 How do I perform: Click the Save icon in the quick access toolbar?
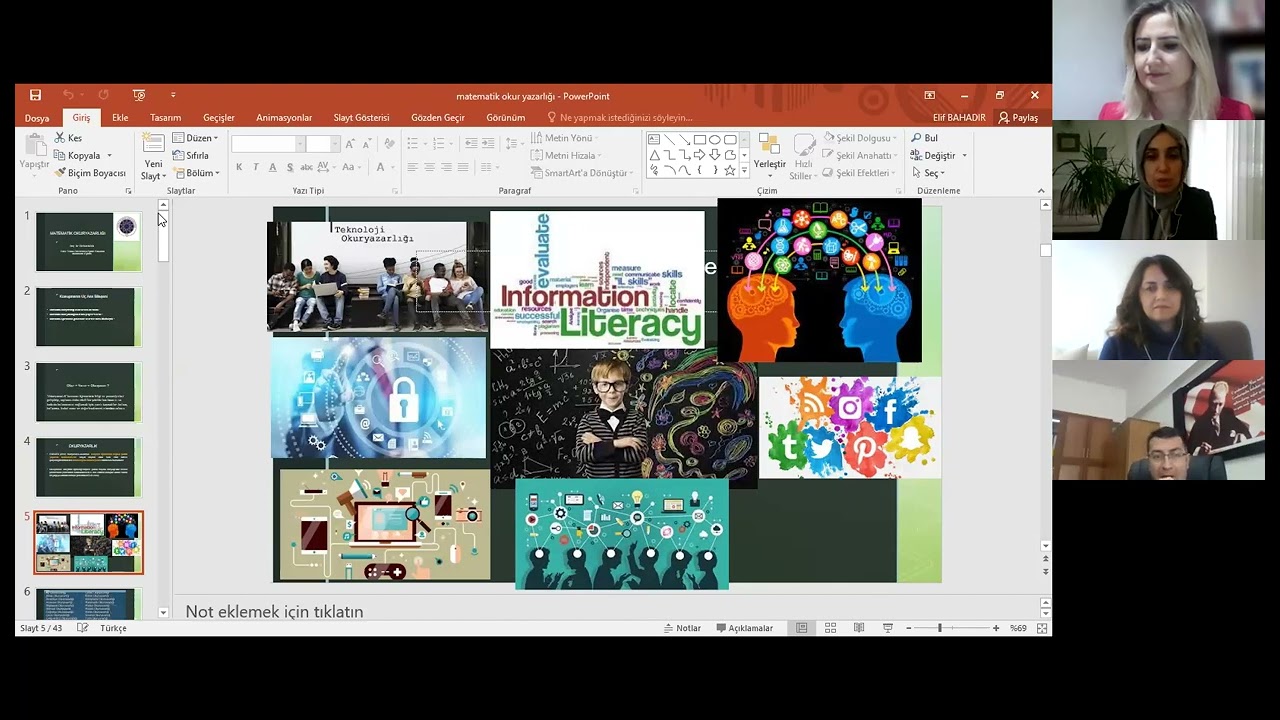click(35, 95)
